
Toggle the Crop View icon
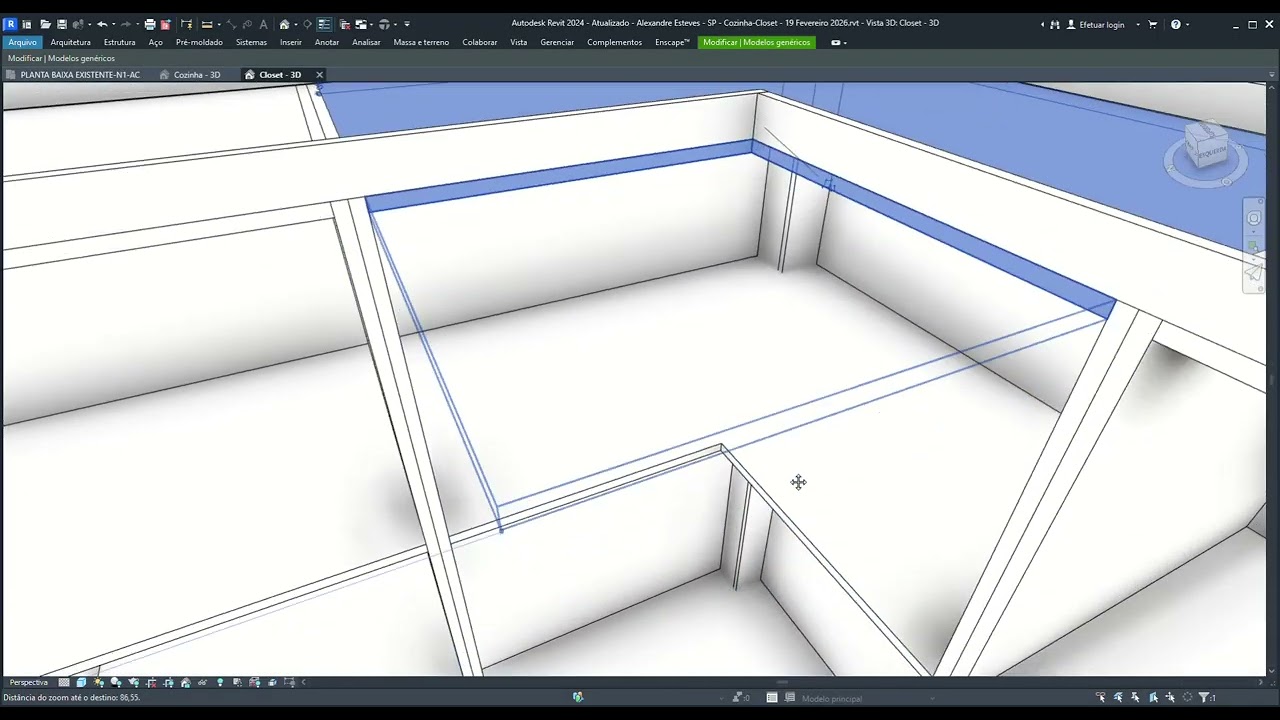tap(151, 682)
